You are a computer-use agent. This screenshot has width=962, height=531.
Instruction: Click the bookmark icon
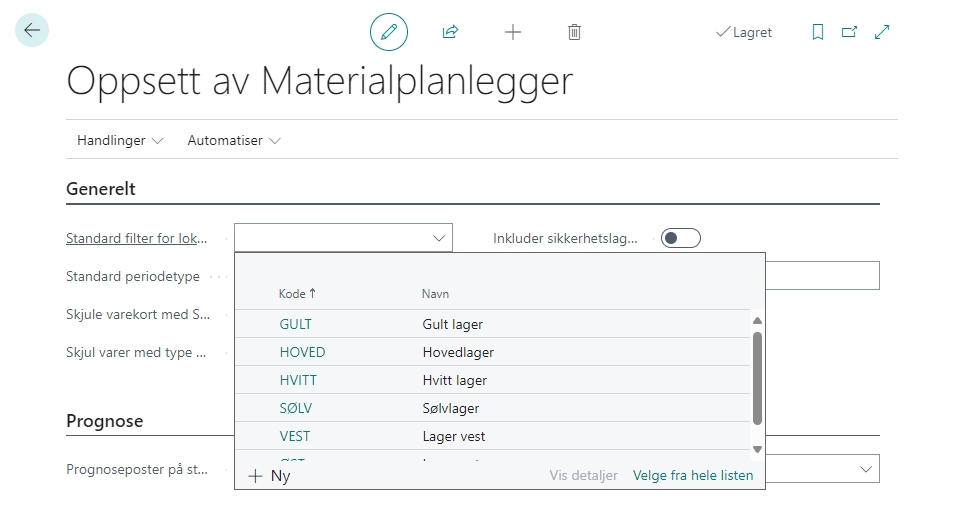click(x=818, y=32)
